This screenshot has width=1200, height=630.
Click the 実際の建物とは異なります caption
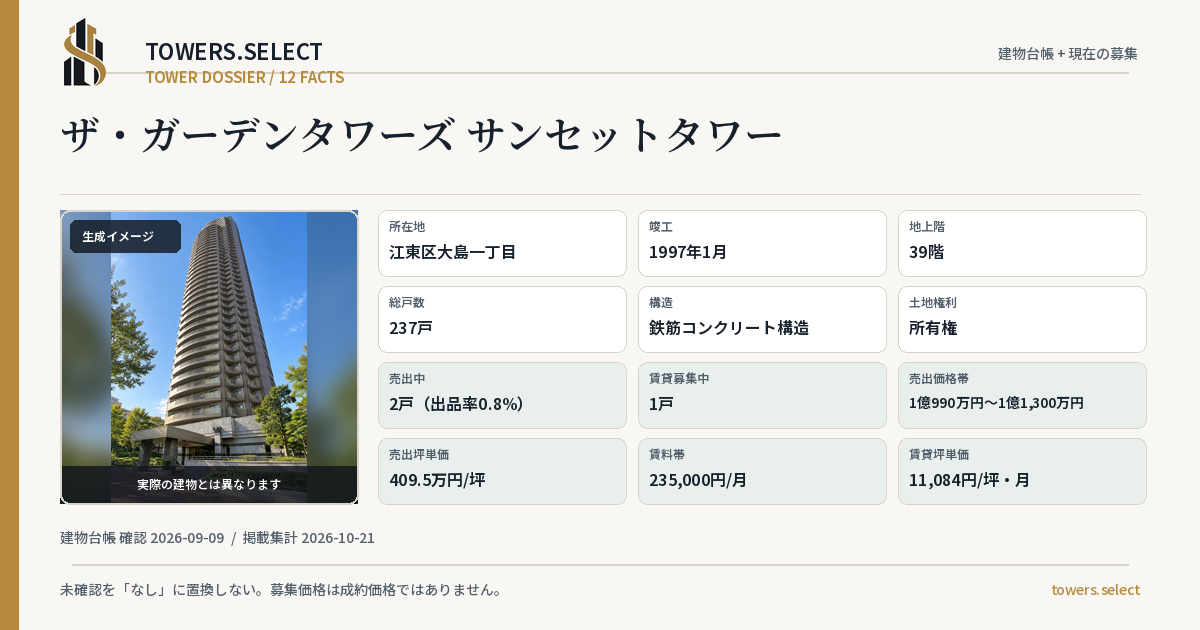[209, 484]
